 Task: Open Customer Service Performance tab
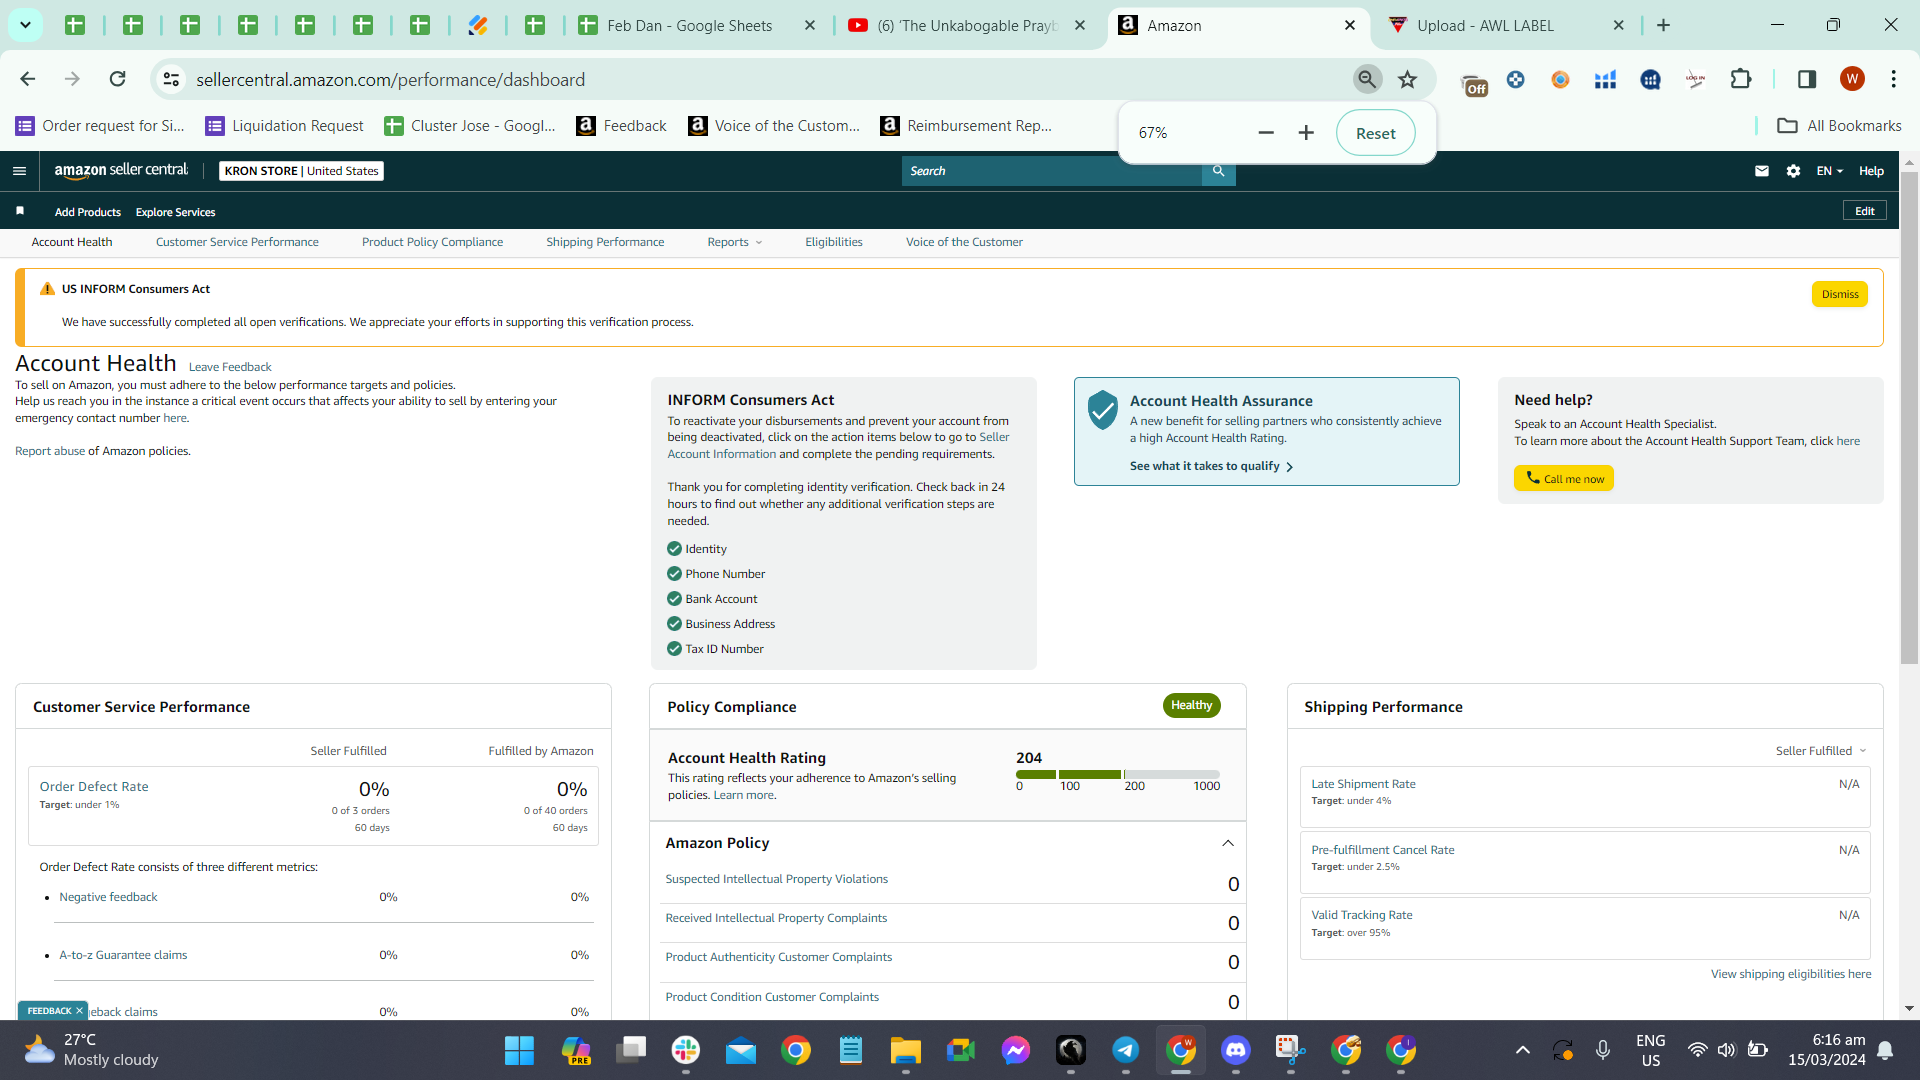(x=237, y=242)
